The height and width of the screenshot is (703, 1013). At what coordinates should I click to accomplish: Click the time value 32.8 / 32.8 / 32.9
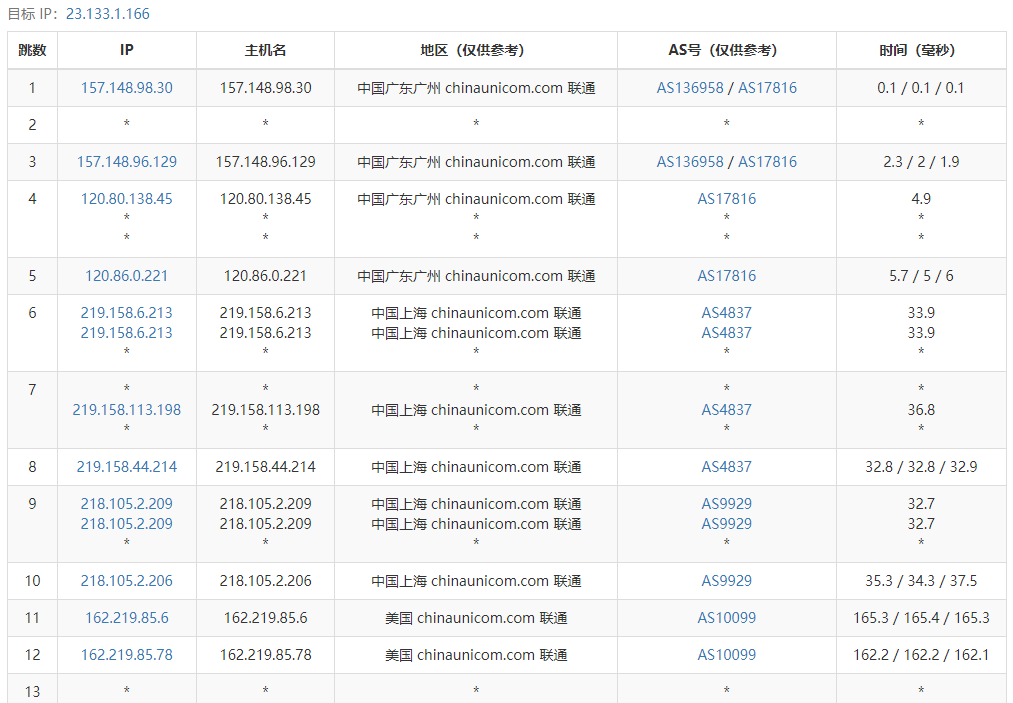(921, 467)
